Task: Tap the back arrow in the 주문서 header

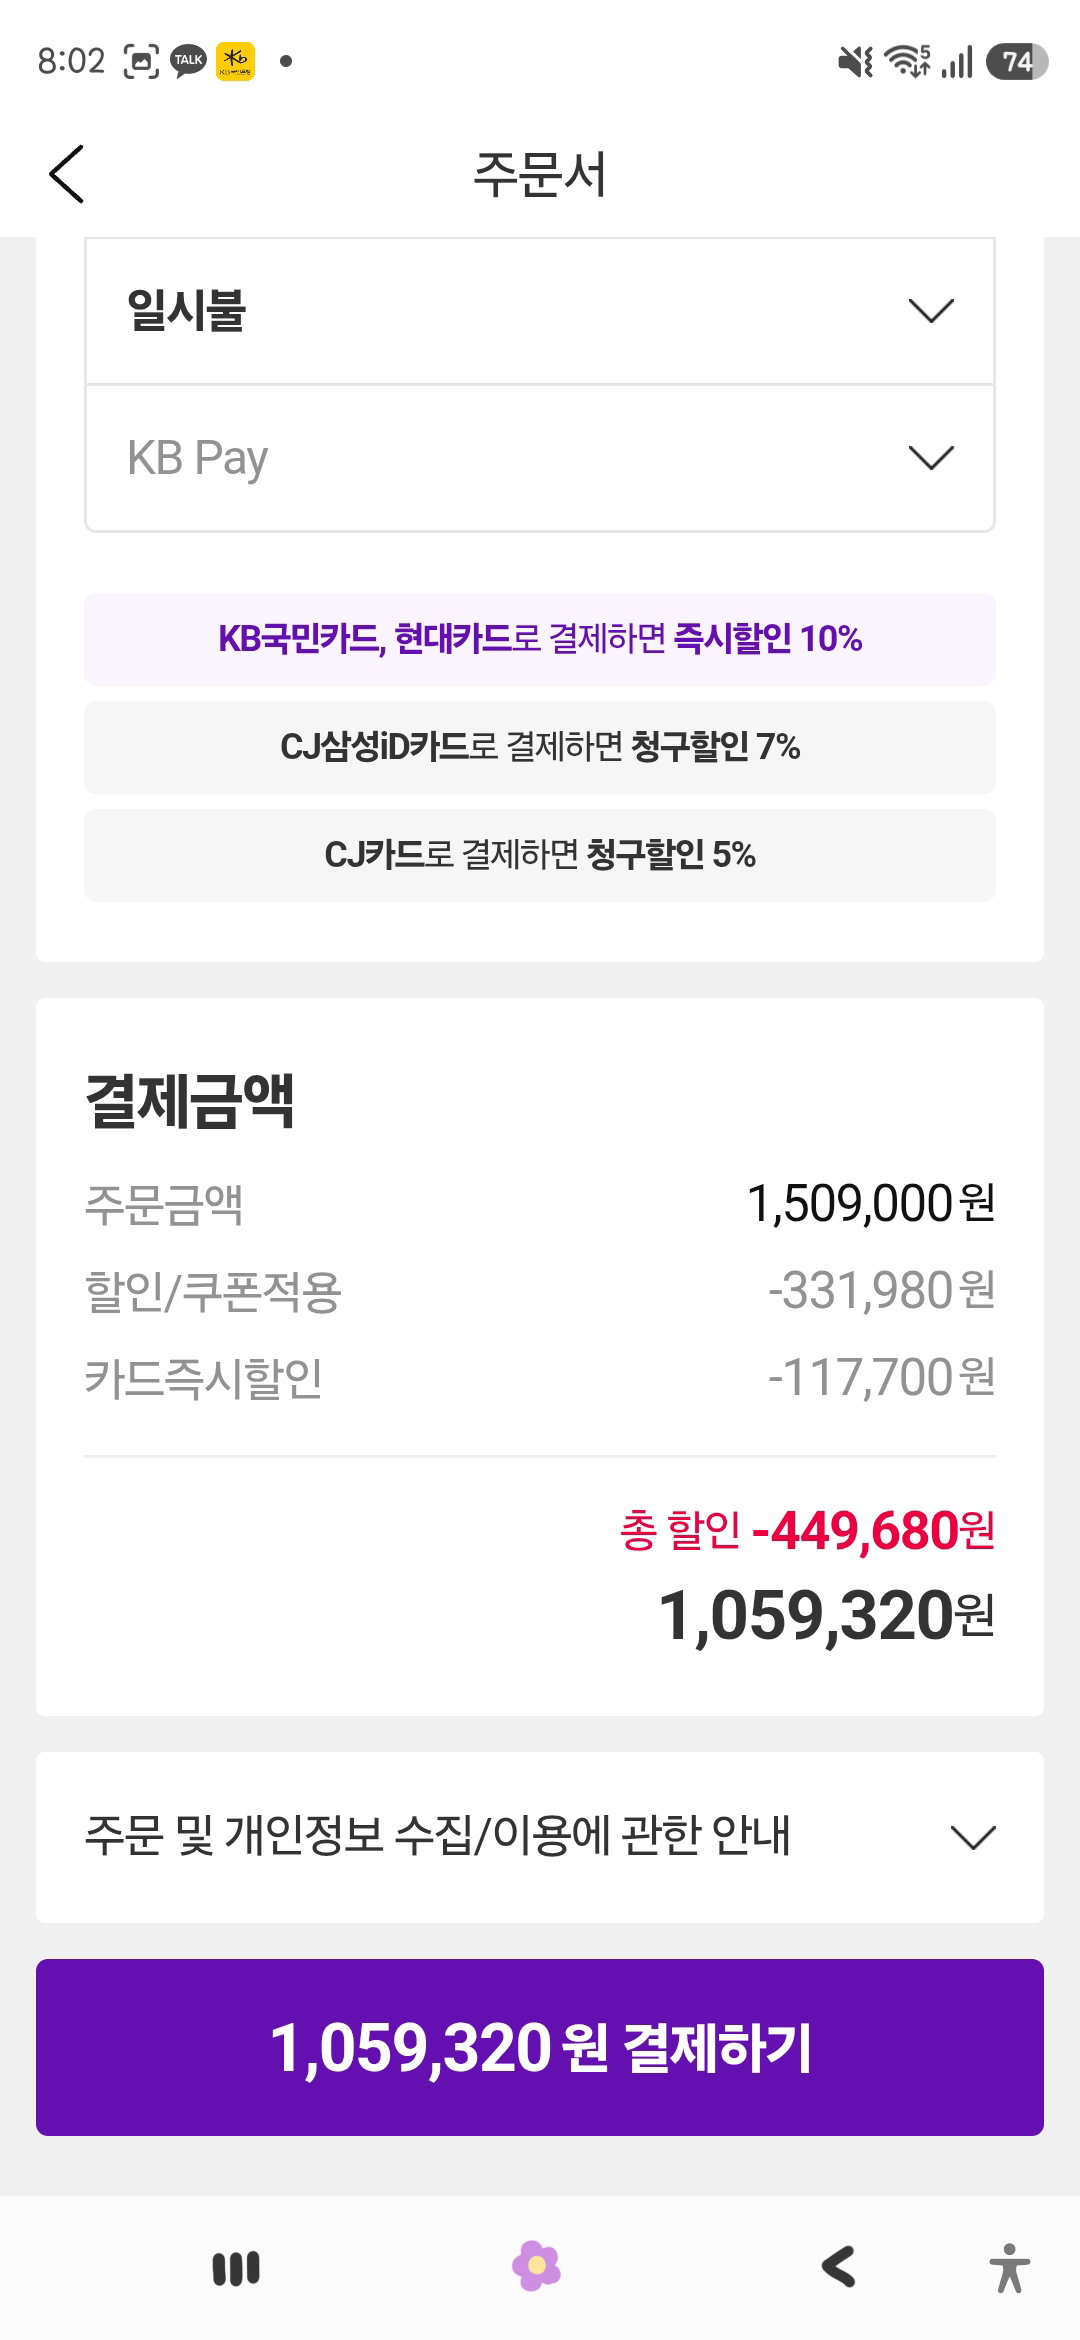Action: click(x=66, y=174)
